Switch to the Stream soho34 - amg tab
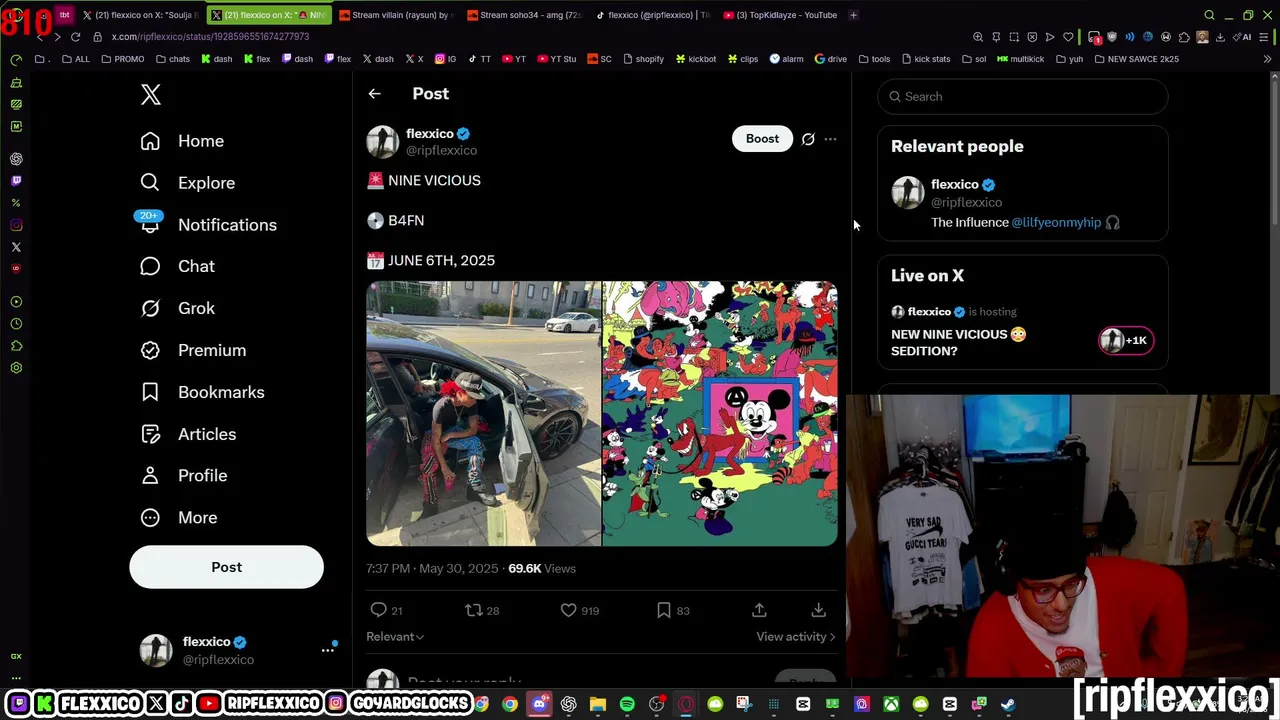Screen dimensions: 1280x720 click(x=526, y=15)
